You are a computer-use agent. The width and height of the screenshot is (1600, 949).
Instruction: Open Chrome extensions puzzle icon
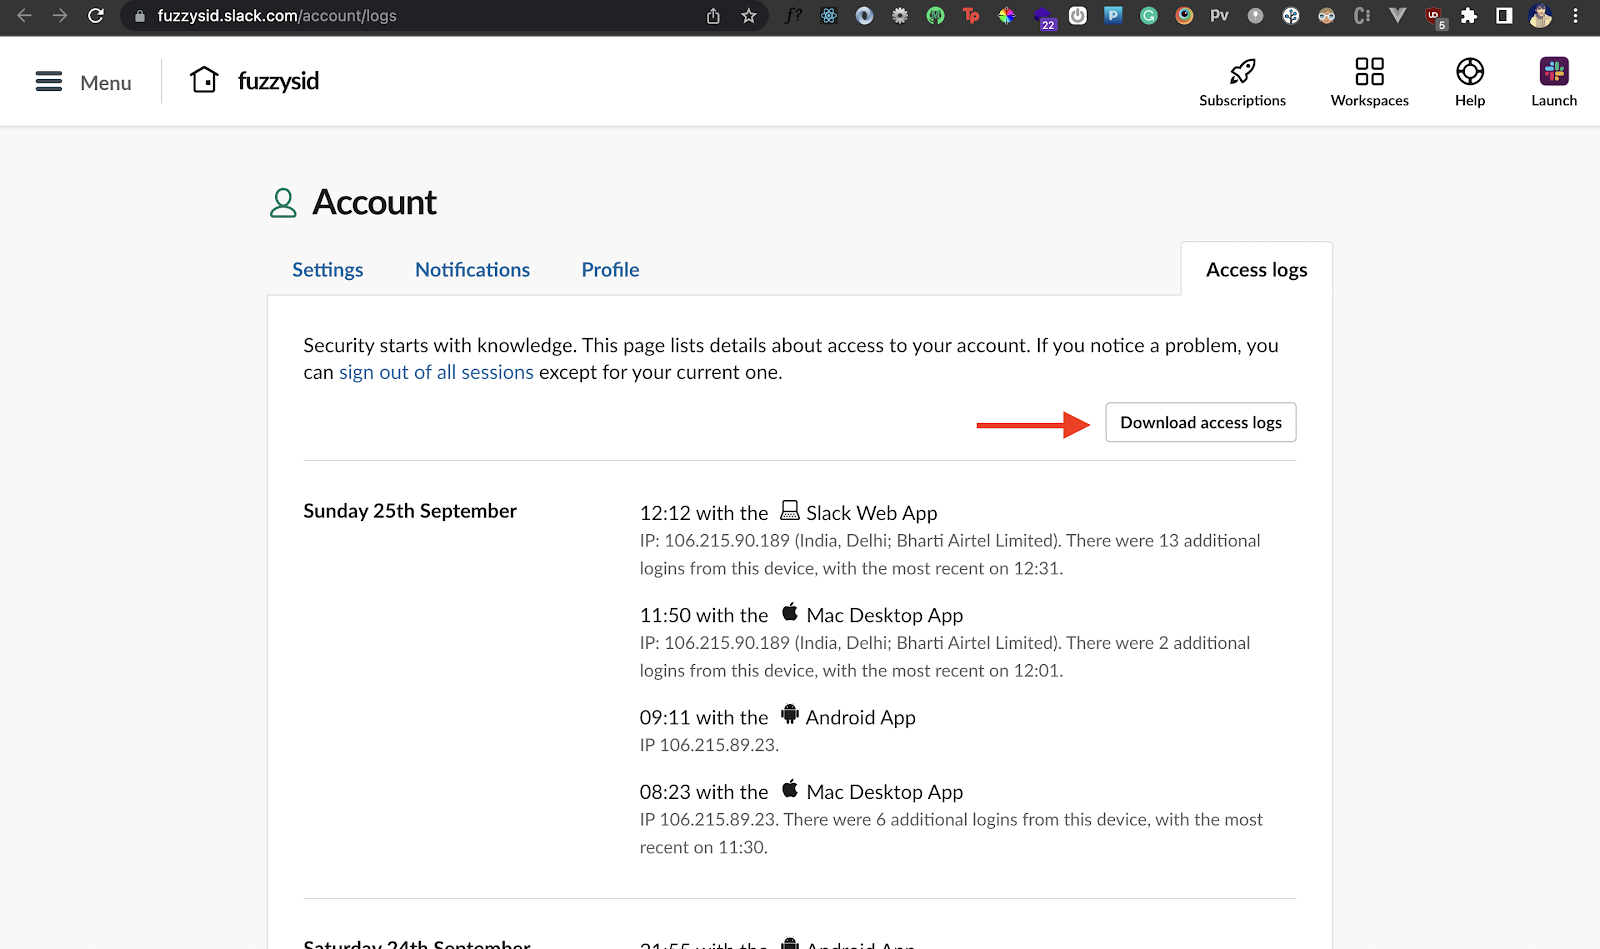pyautogui.click(x=1469, y=16)
